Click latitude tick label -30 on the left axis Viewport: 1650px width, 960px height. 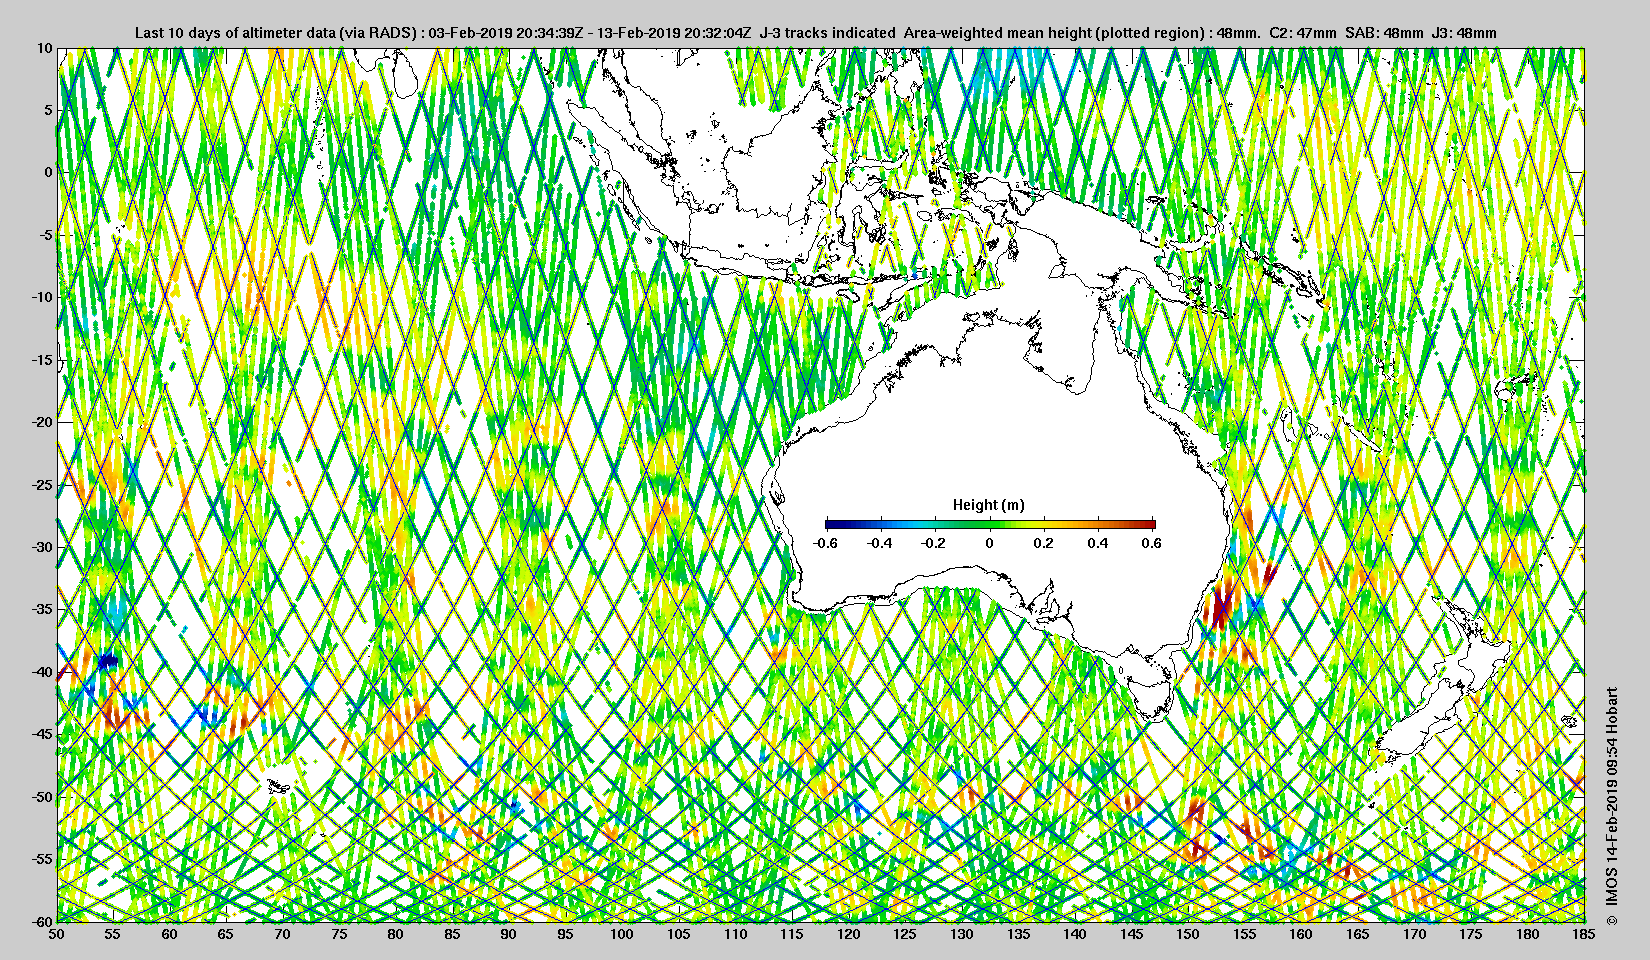point(41,547)
